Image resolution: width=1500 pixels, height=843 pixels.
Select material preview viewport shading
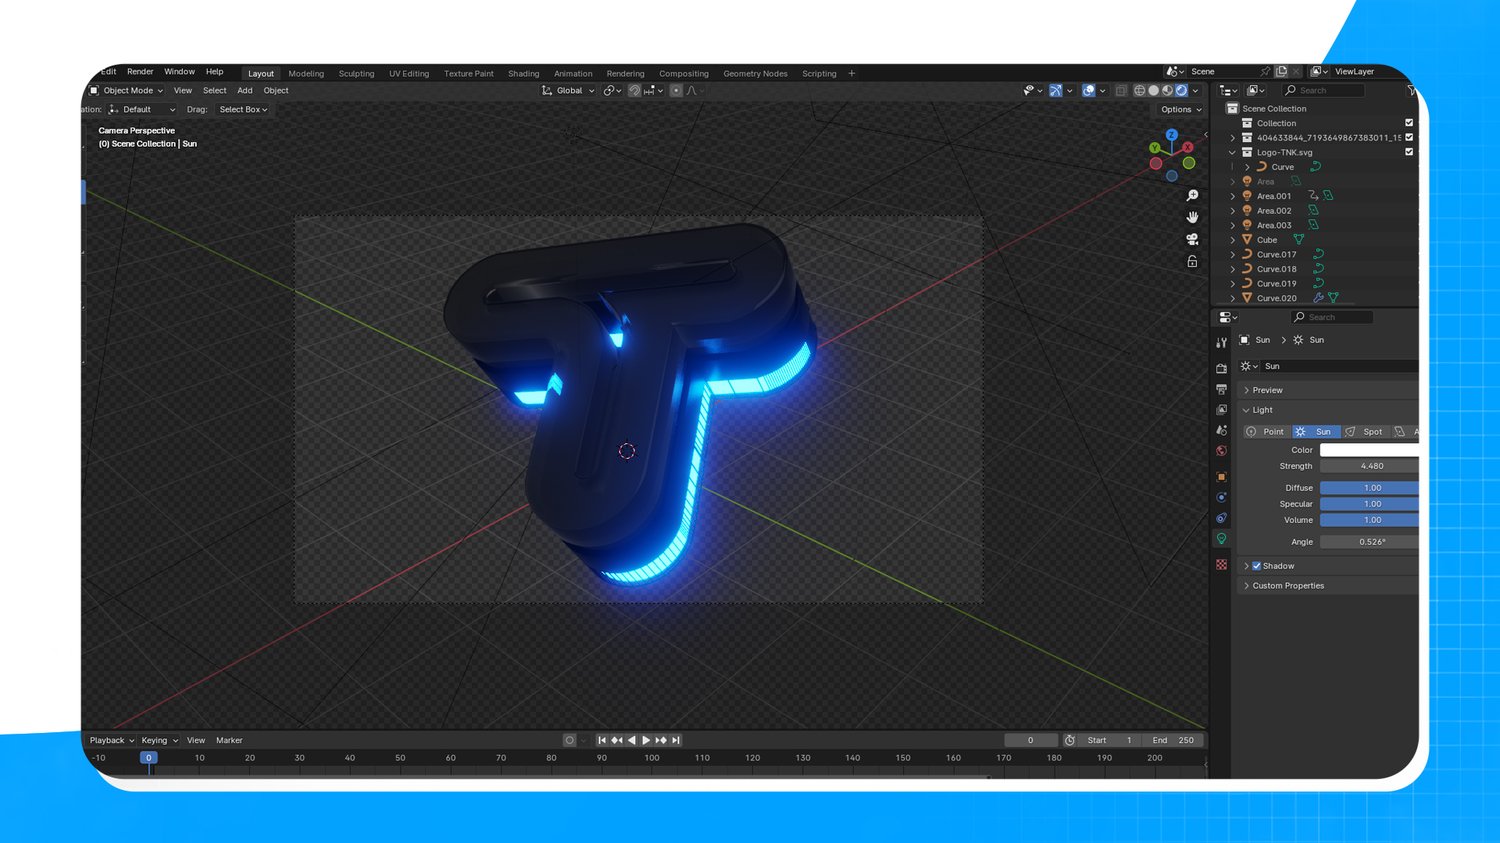coord(1167,90)
